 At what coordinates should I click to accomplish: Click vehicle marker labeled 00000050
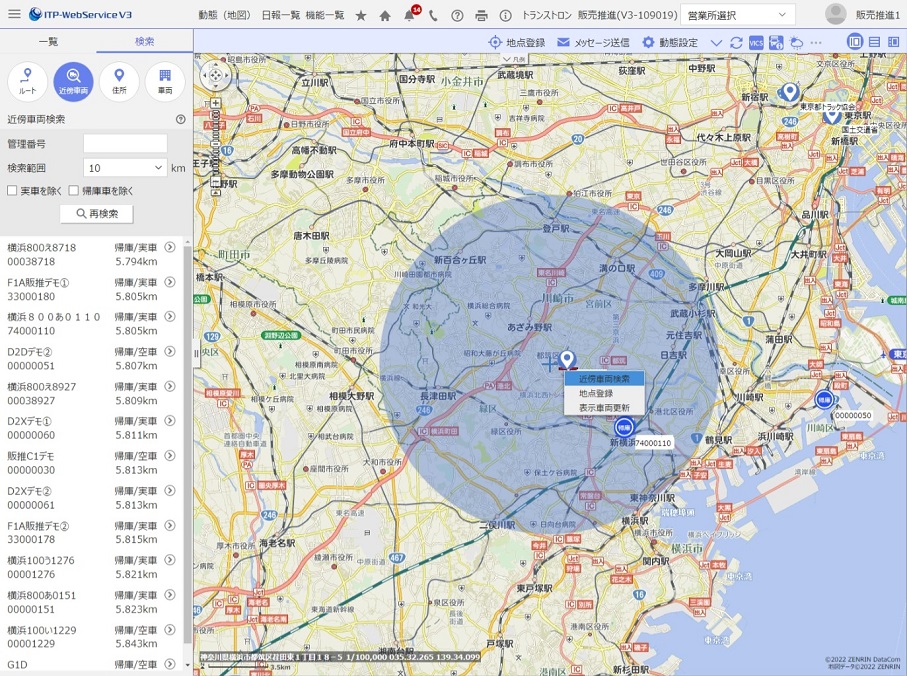click(824, 400)
